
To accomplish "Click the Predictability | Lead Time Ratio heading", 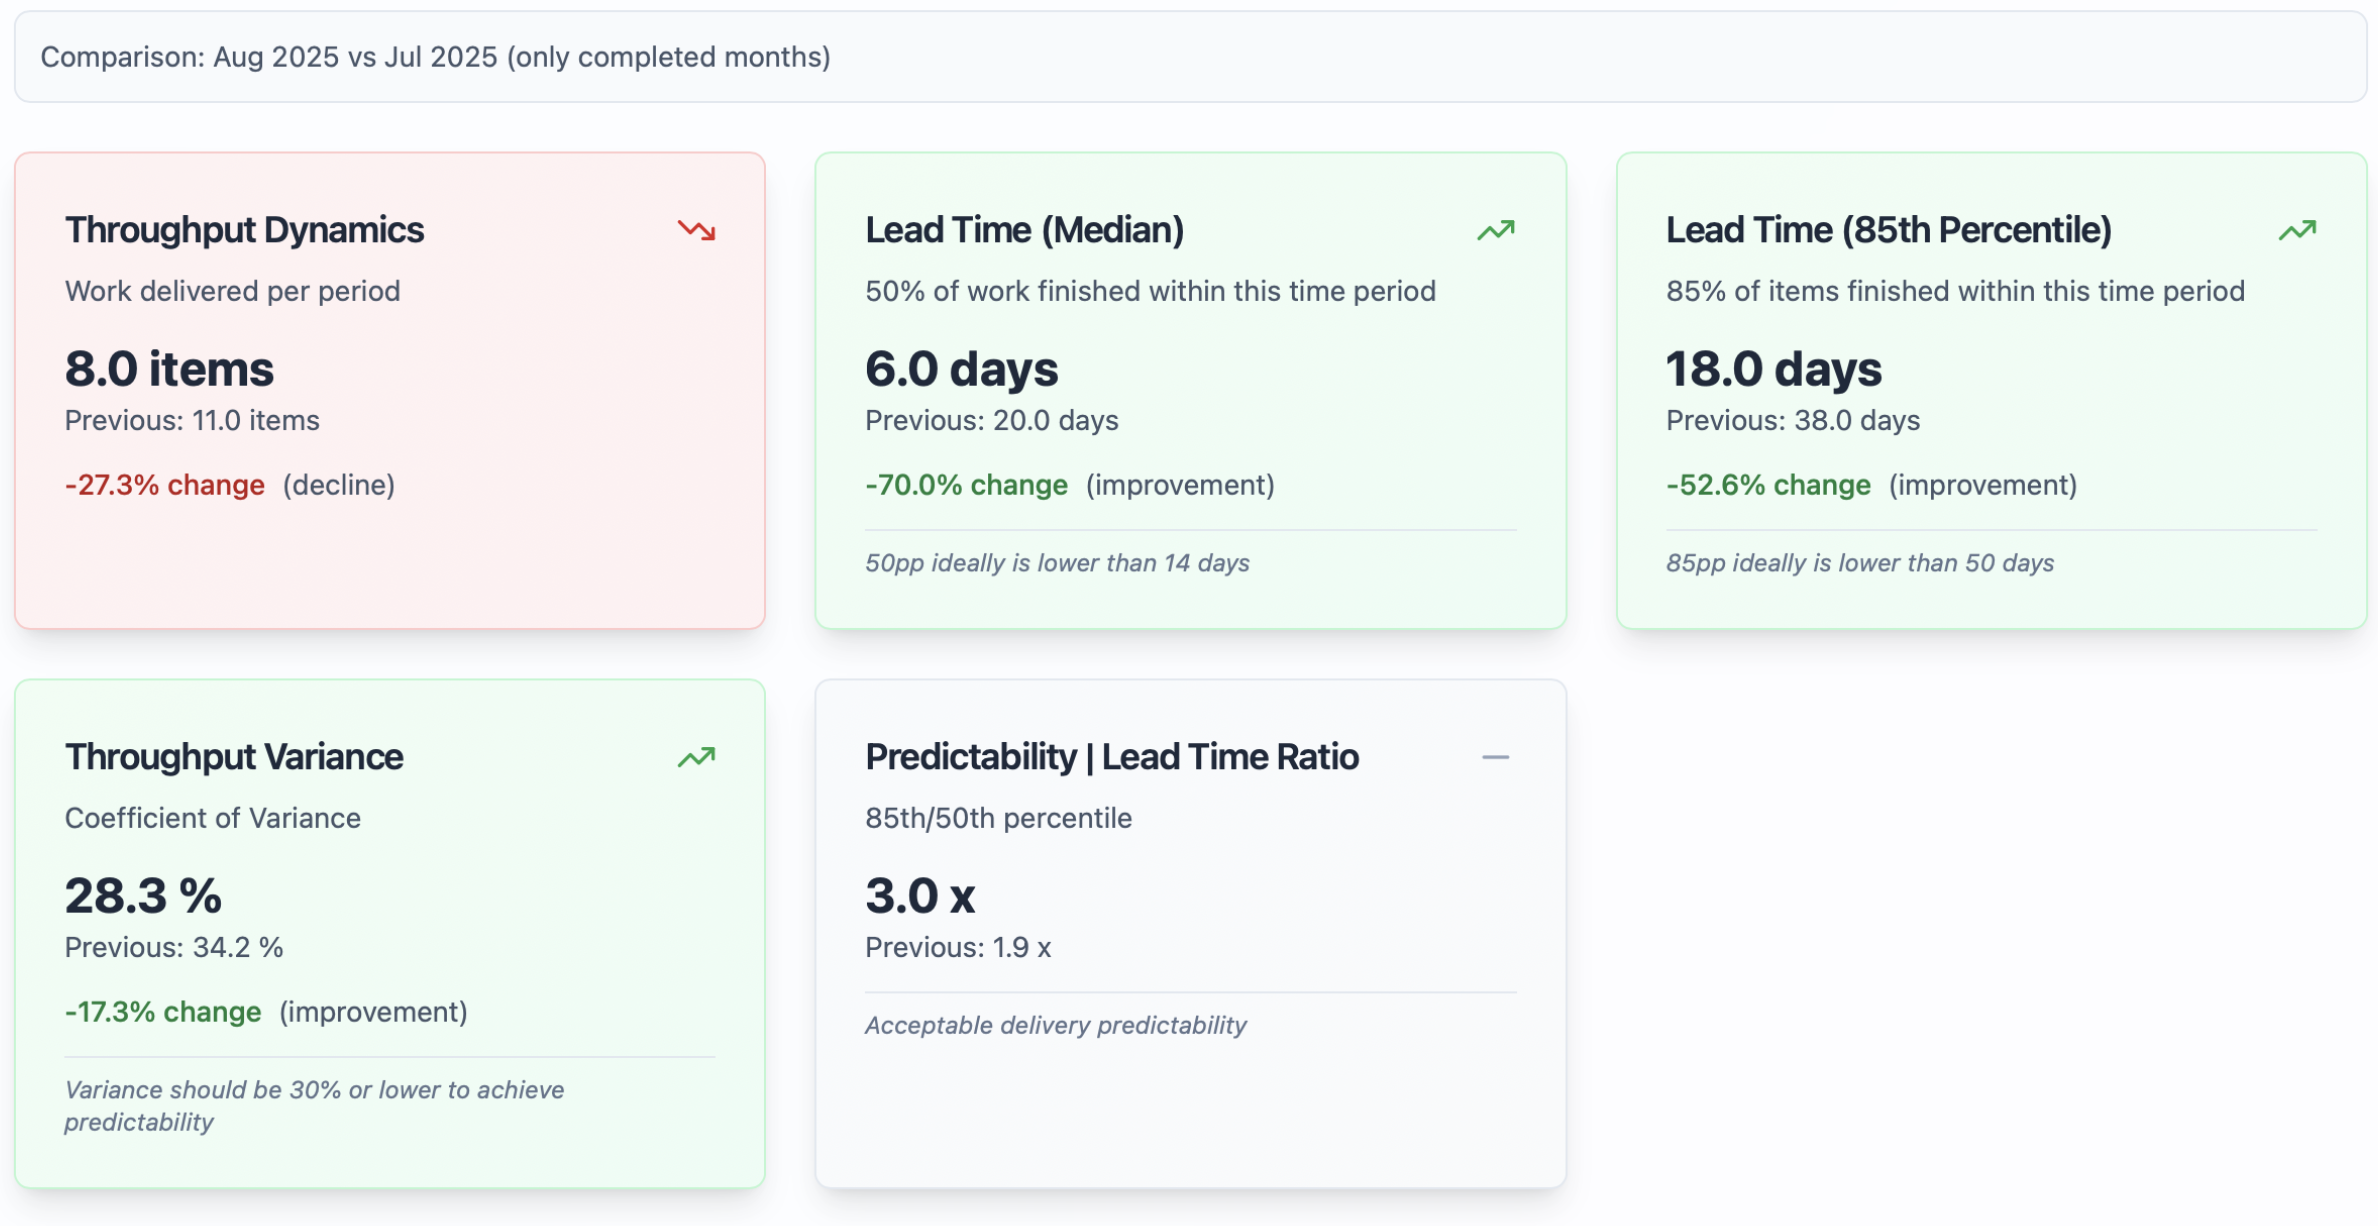I will (x=1111, y=757).
